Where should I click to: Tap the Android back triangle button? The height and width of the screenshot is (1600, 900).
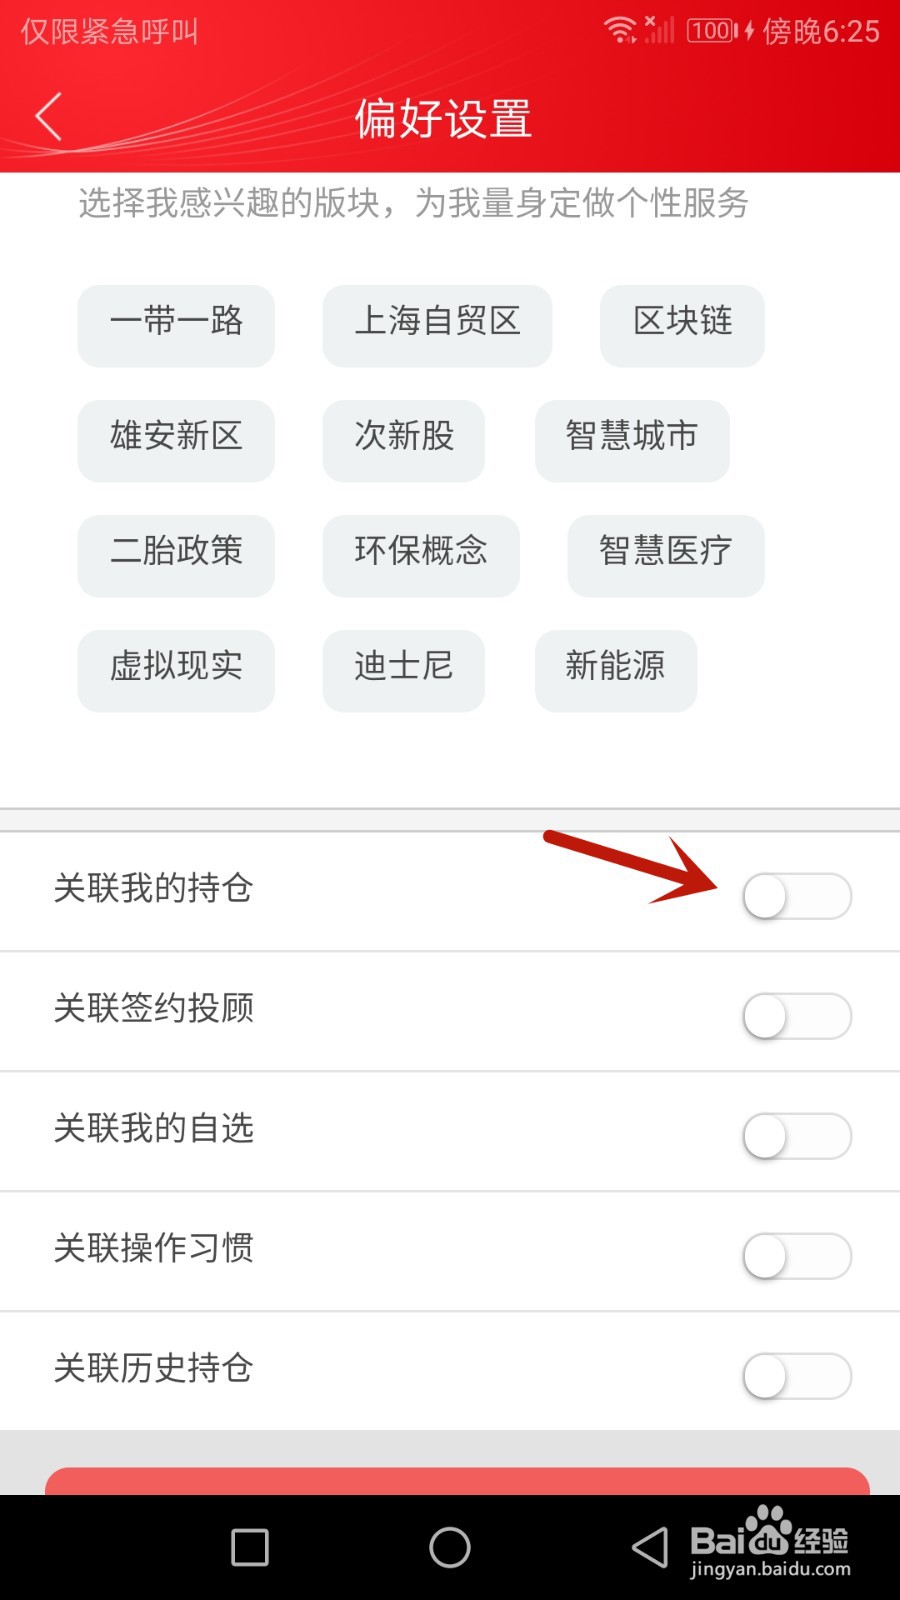point(650,1547)
